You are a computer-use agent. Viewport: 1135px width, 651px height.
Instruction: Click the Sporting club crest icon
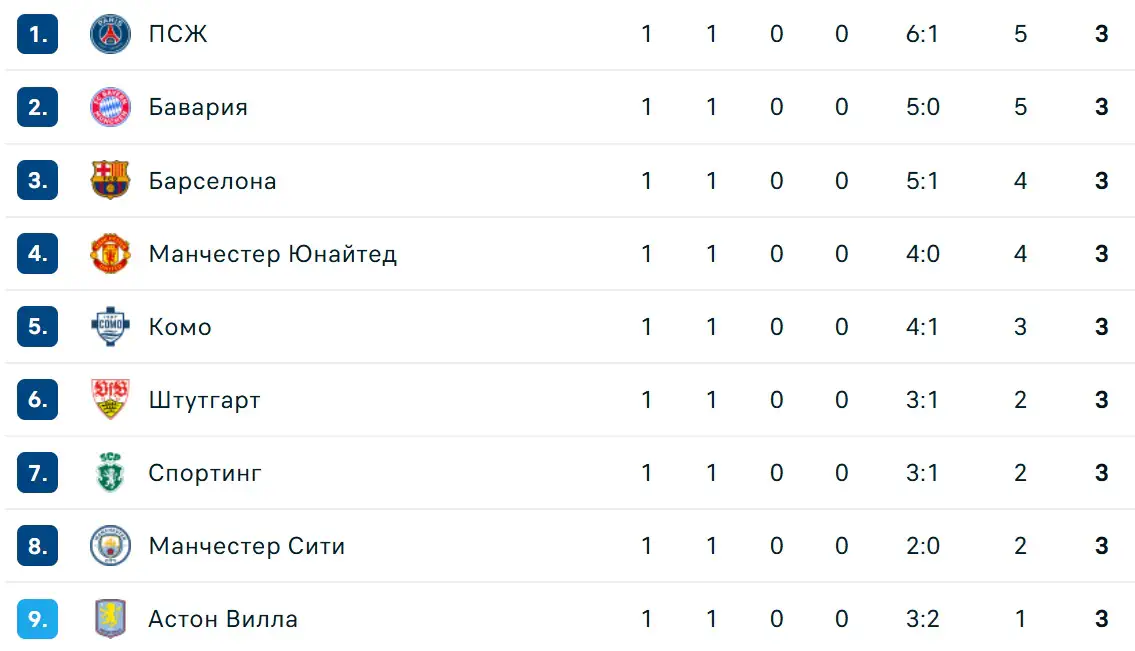pos(110,472)
